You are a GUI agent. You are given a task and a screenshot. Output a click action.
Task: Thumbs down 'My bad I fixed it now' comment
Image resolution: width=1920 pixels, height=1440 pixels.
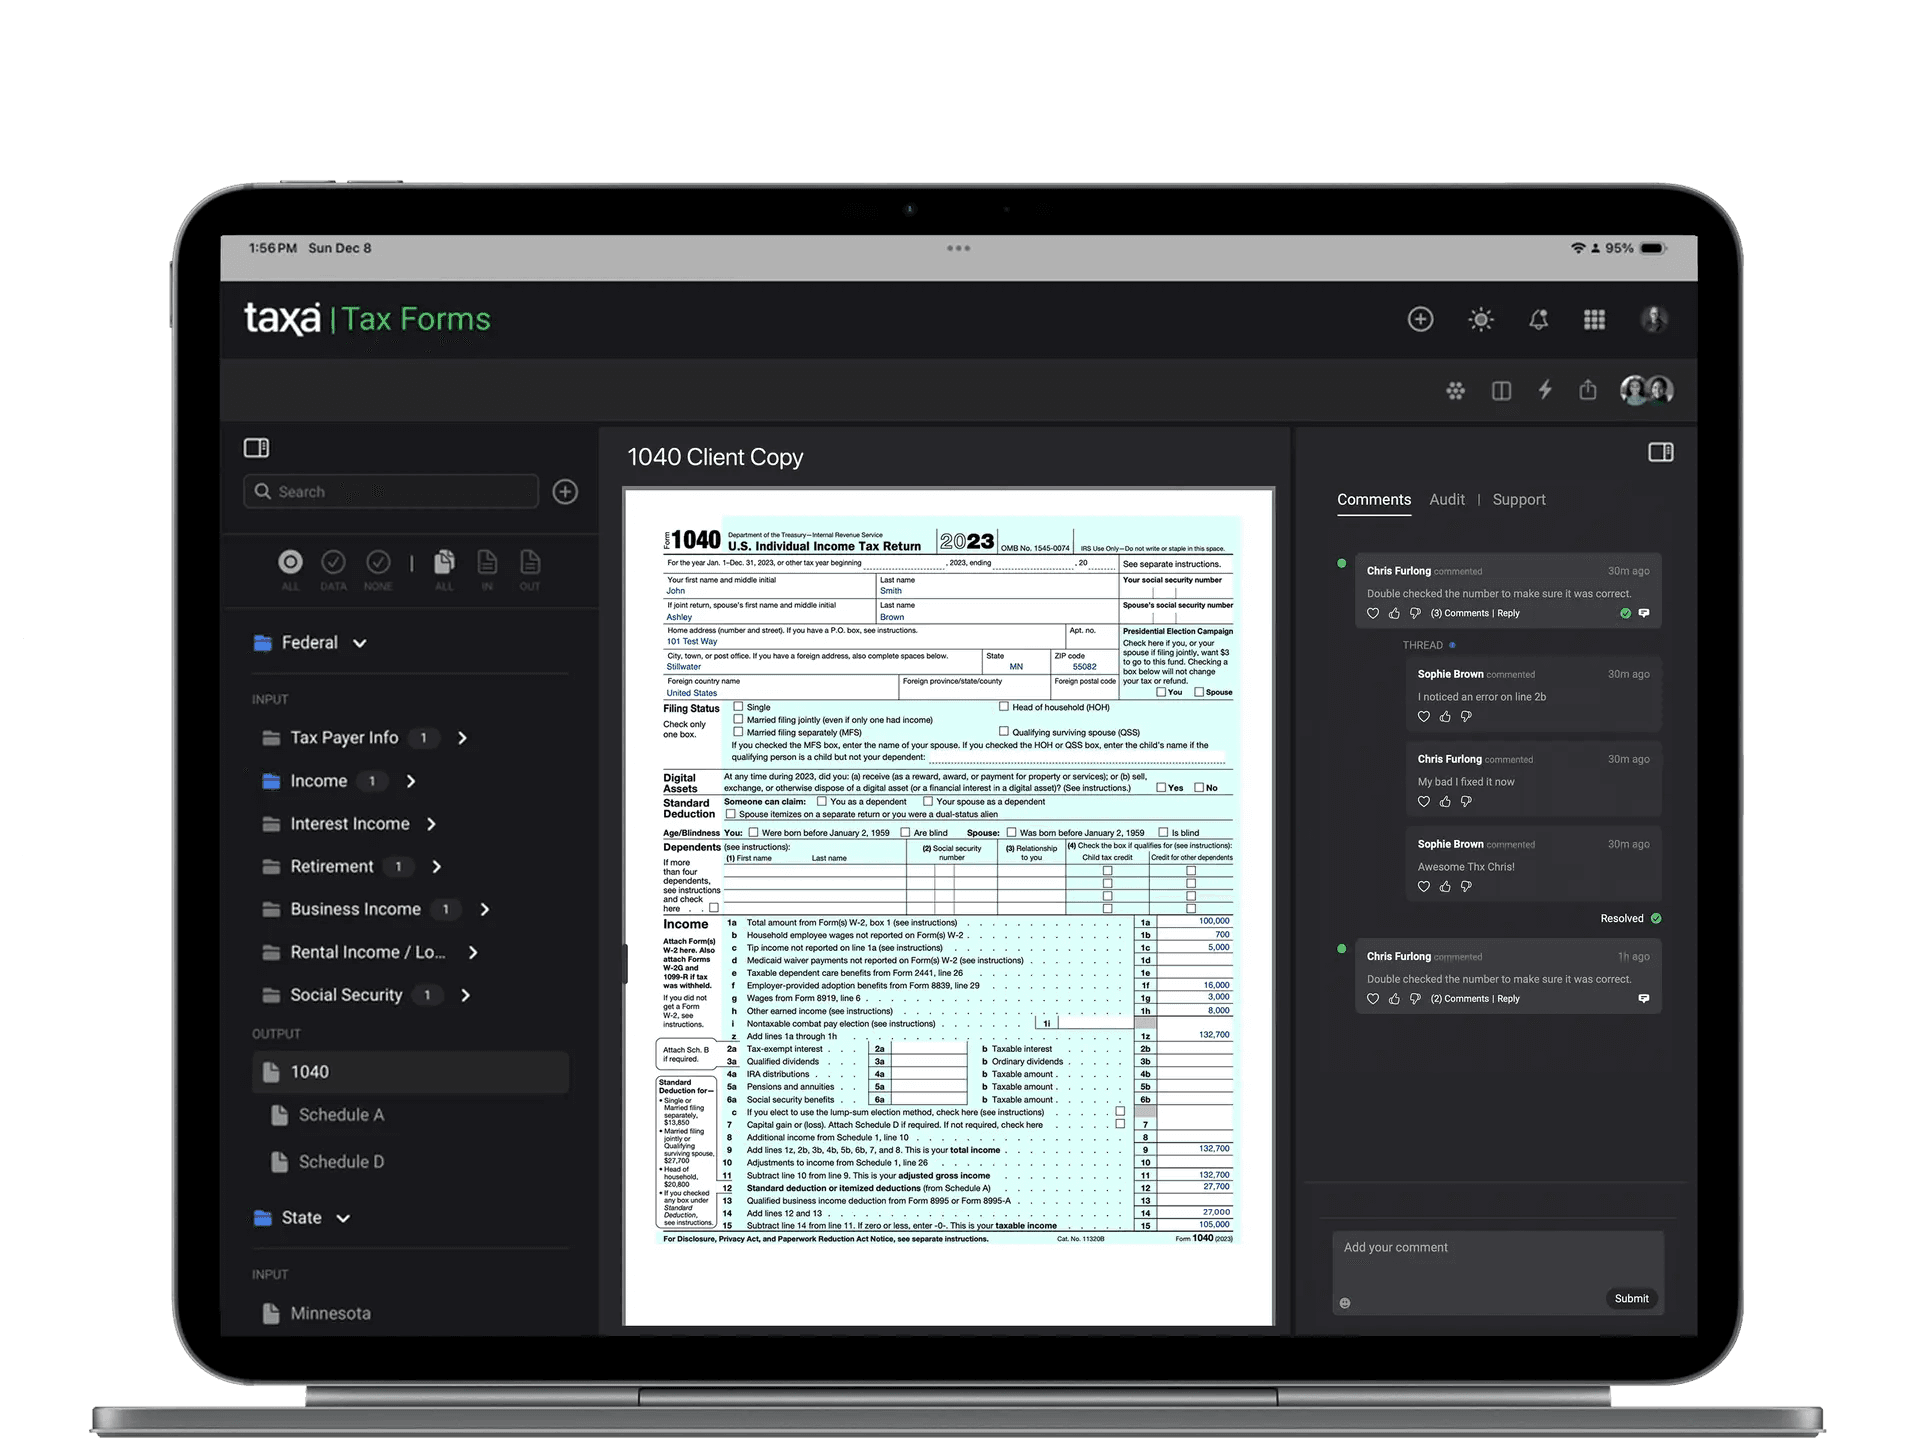[1466, 801]
